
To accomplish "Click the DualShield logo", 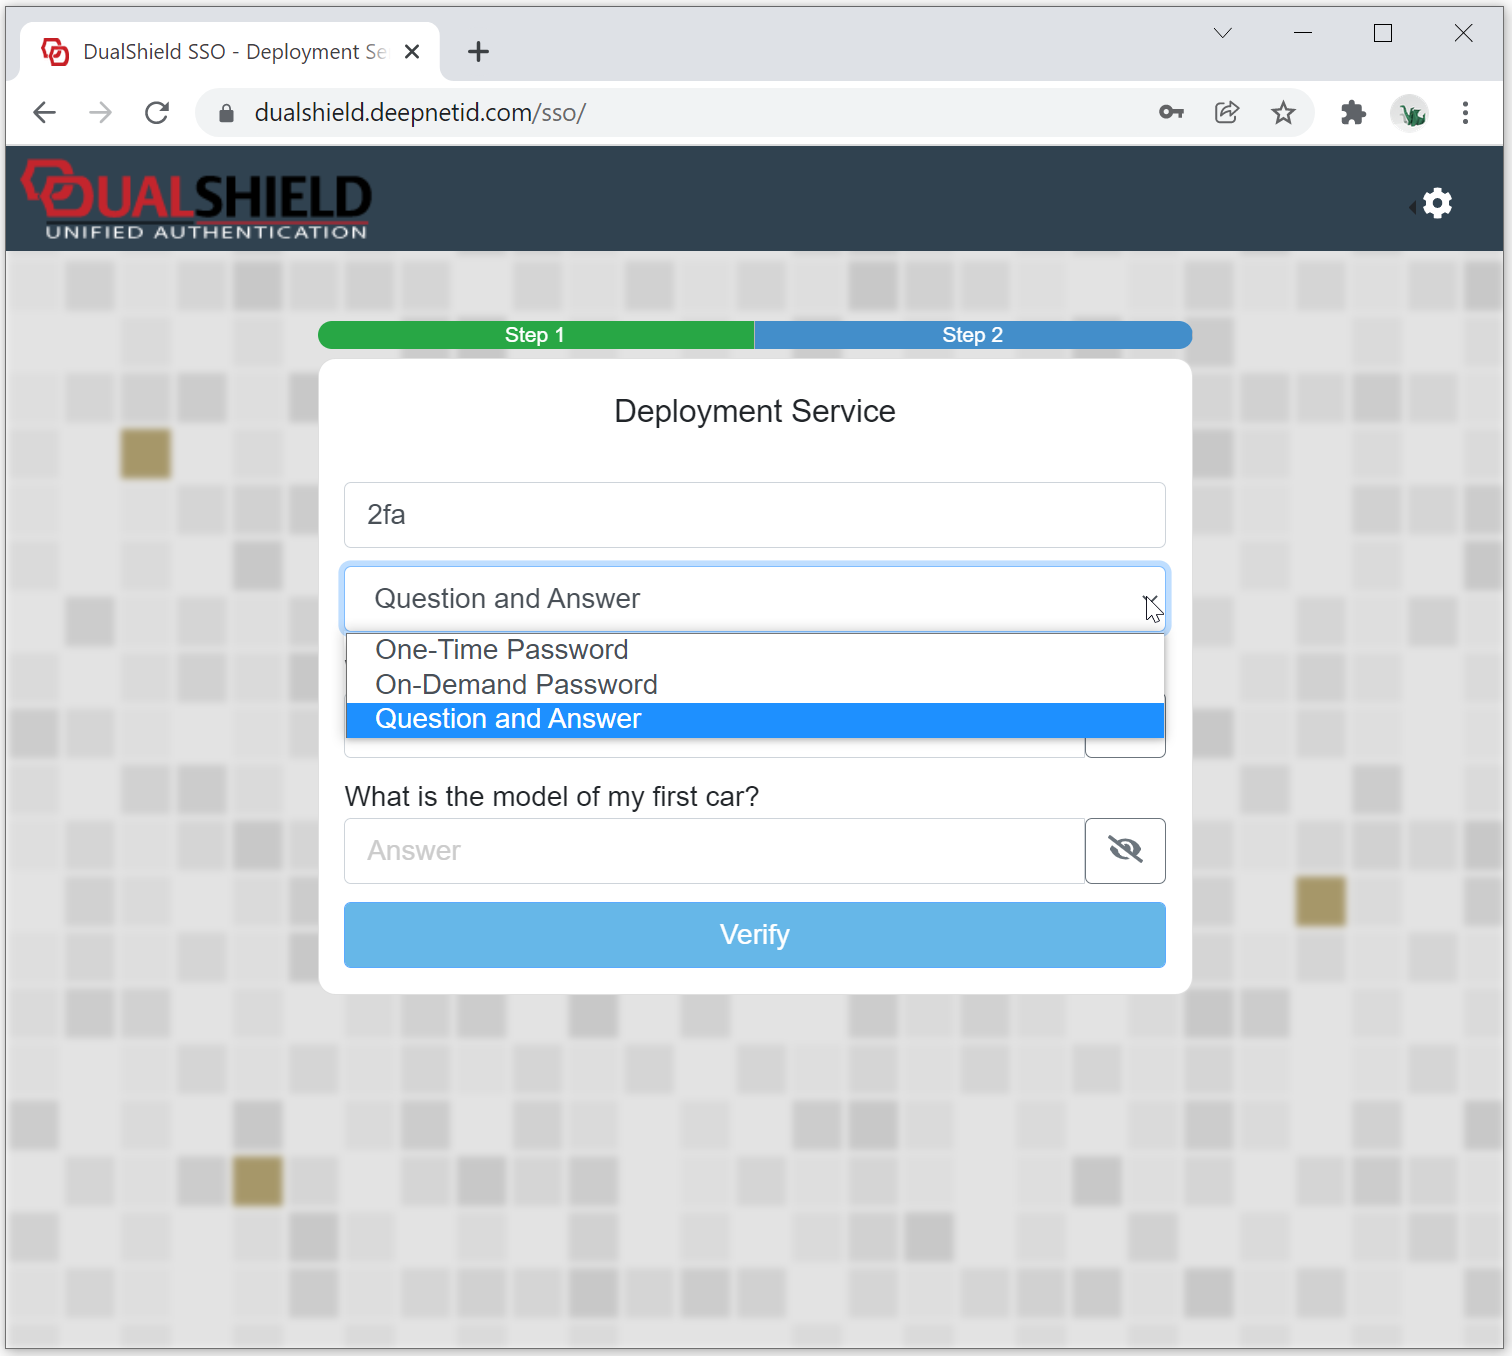I will pos(197,200).
